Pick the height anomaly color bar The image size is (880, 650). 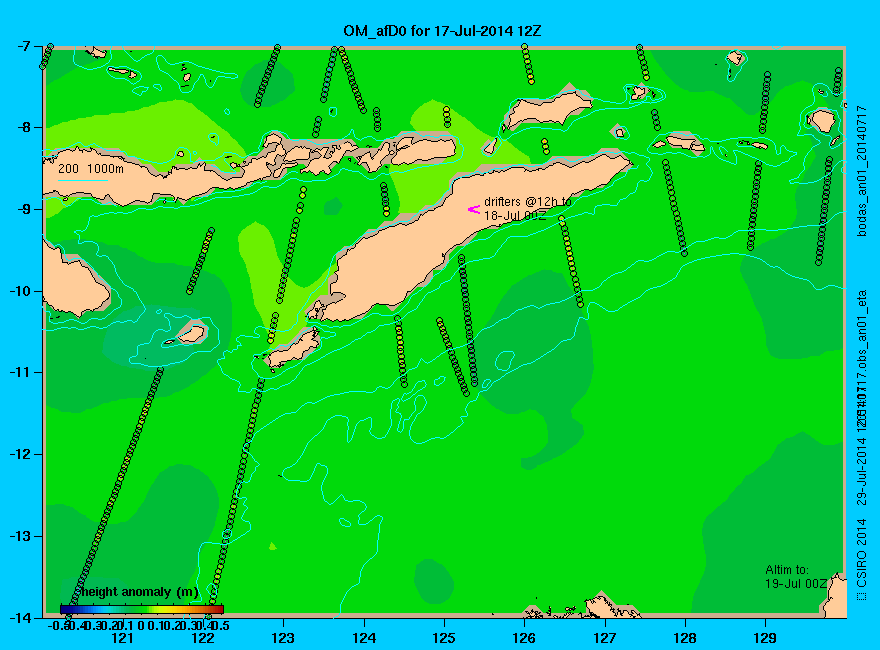[142, 609]
